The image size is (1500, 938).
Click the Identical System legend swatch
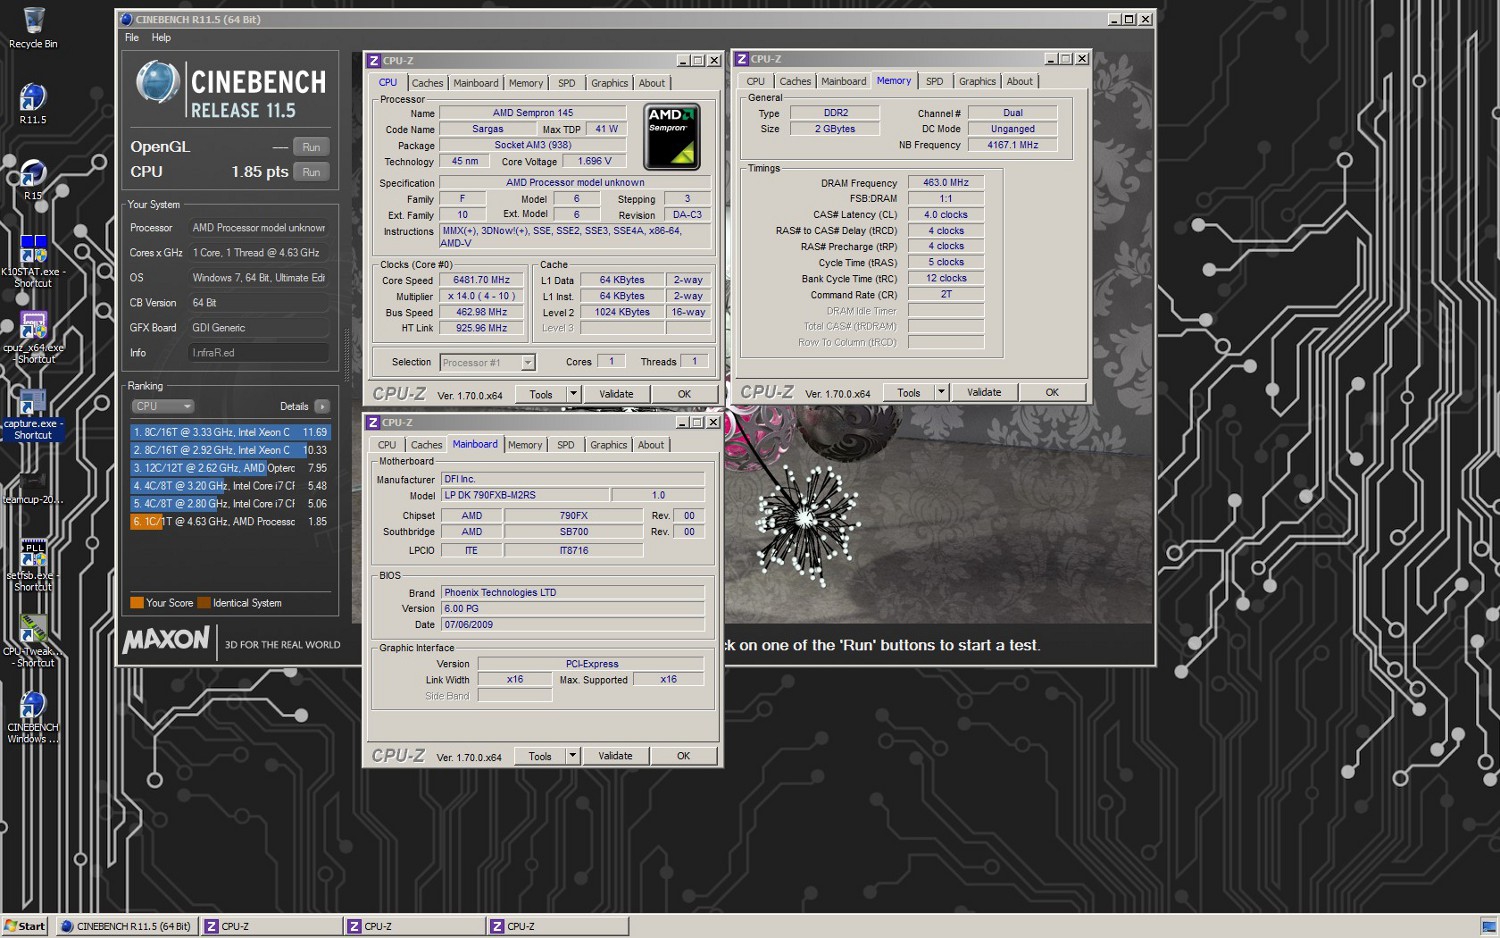(204, 603)
